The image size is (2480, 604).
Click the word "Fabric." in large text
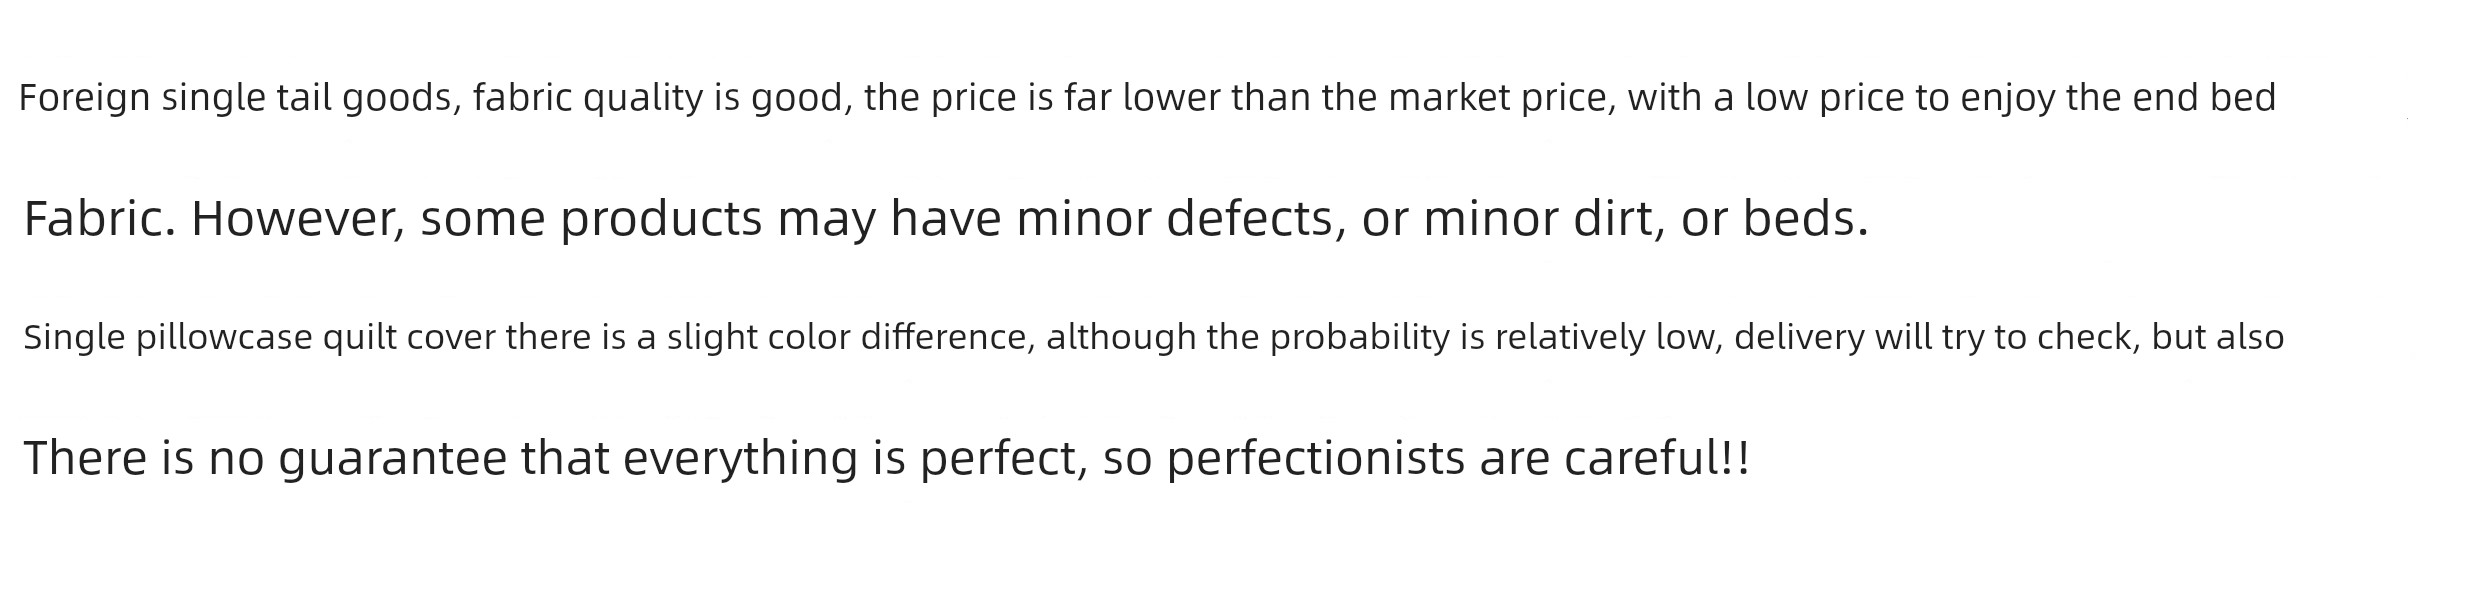(100, 219)
